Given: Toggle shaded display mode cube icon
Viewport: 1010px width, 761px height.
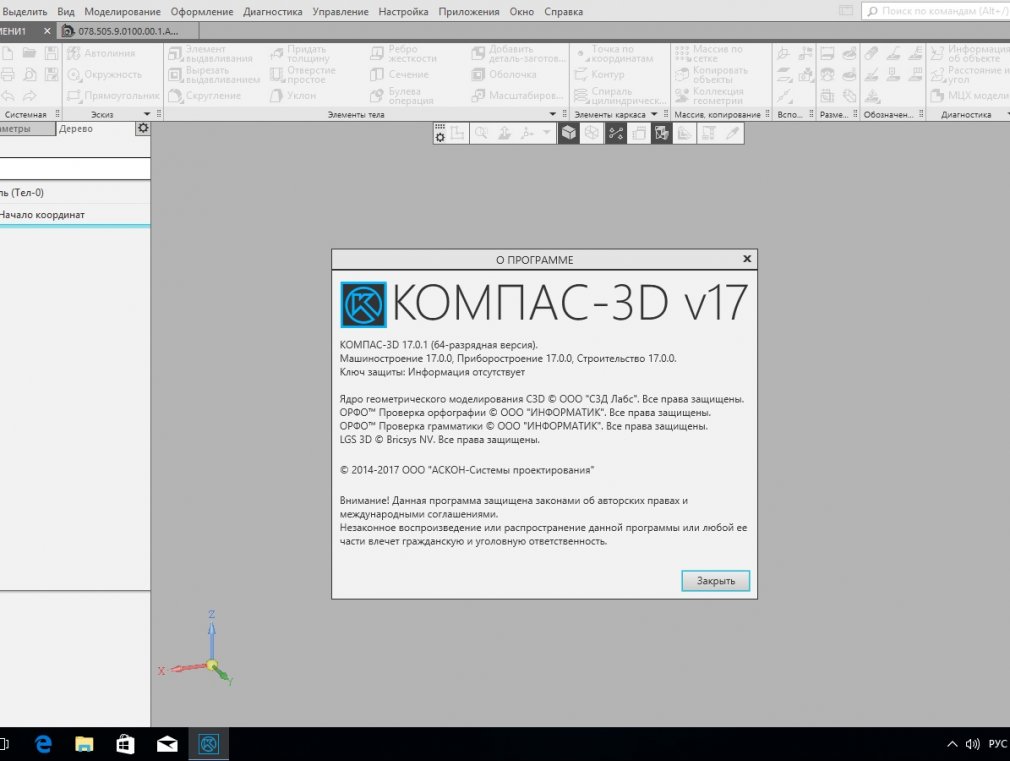Looking at the screenshot, I should [x=568, y=133].
